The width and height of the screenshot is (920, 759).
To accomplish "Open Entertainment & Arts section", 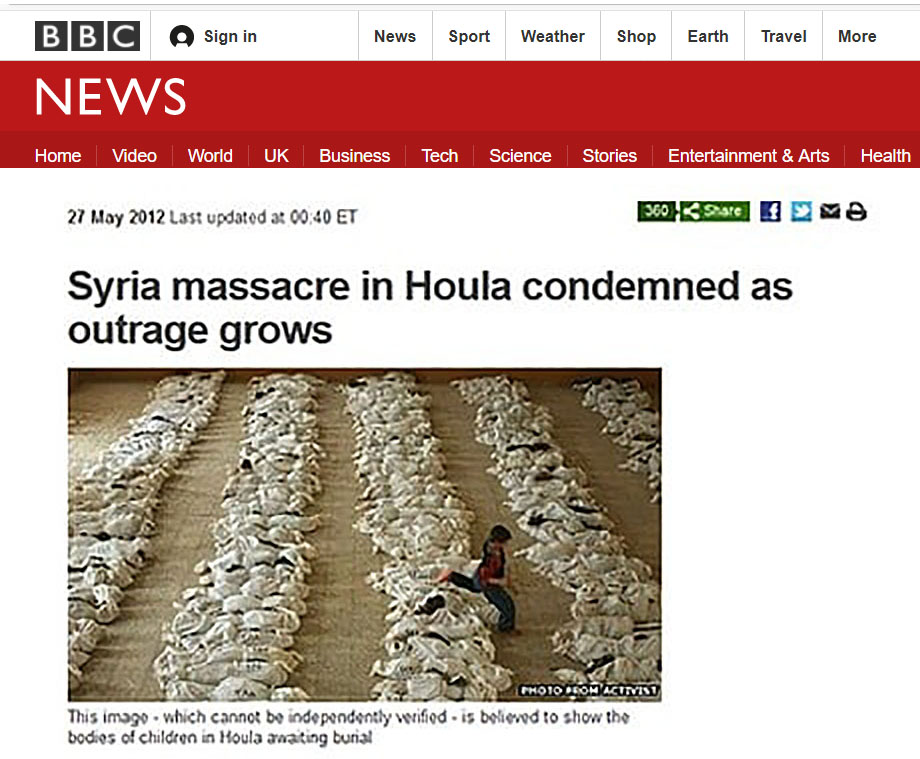I will click(749, 155).
